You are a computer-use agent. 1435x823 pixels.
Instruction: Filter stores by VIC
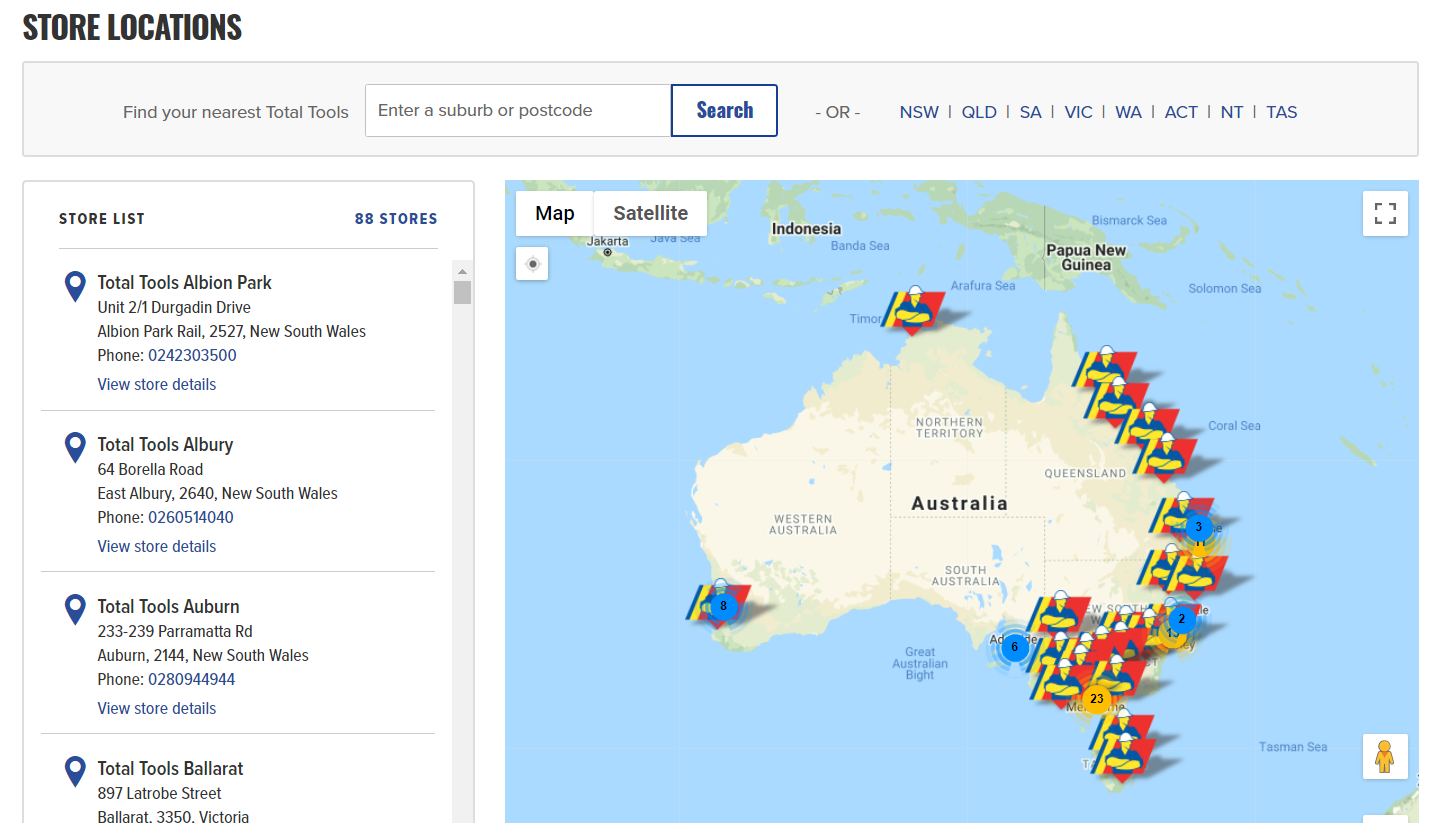click(x=1078, y=112)
